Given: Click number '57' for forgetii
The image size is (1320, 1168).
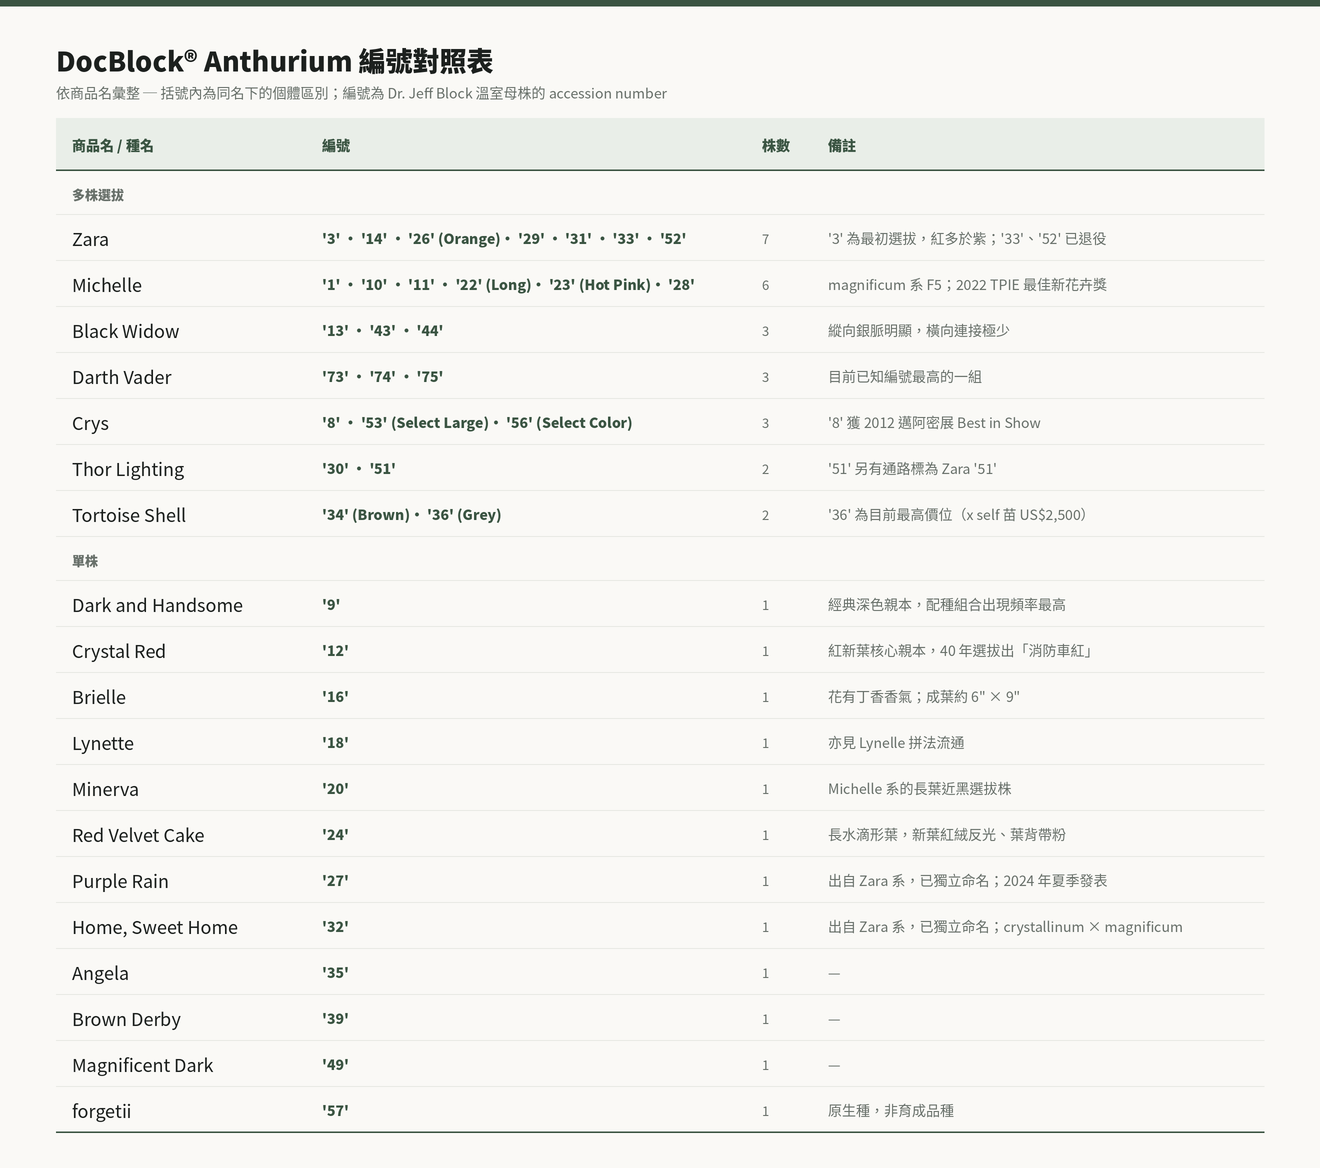Looking at the screenshot, I should [x=335, y=1111].
